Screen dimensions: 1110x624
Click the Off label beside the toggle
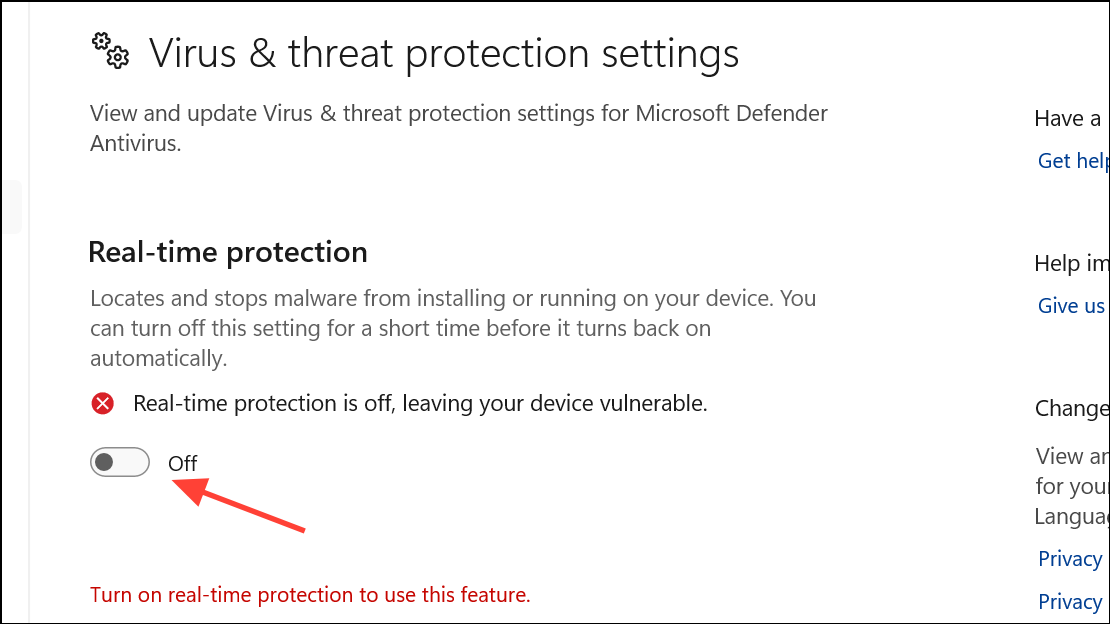tap(183, 463)
